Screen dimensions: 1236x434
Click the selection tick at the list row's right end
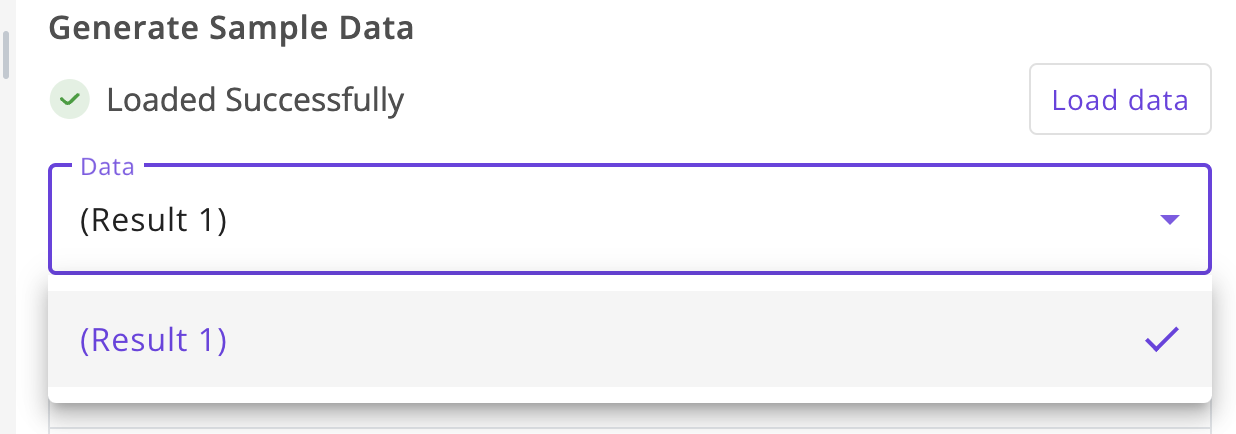tap(1162, 340)
